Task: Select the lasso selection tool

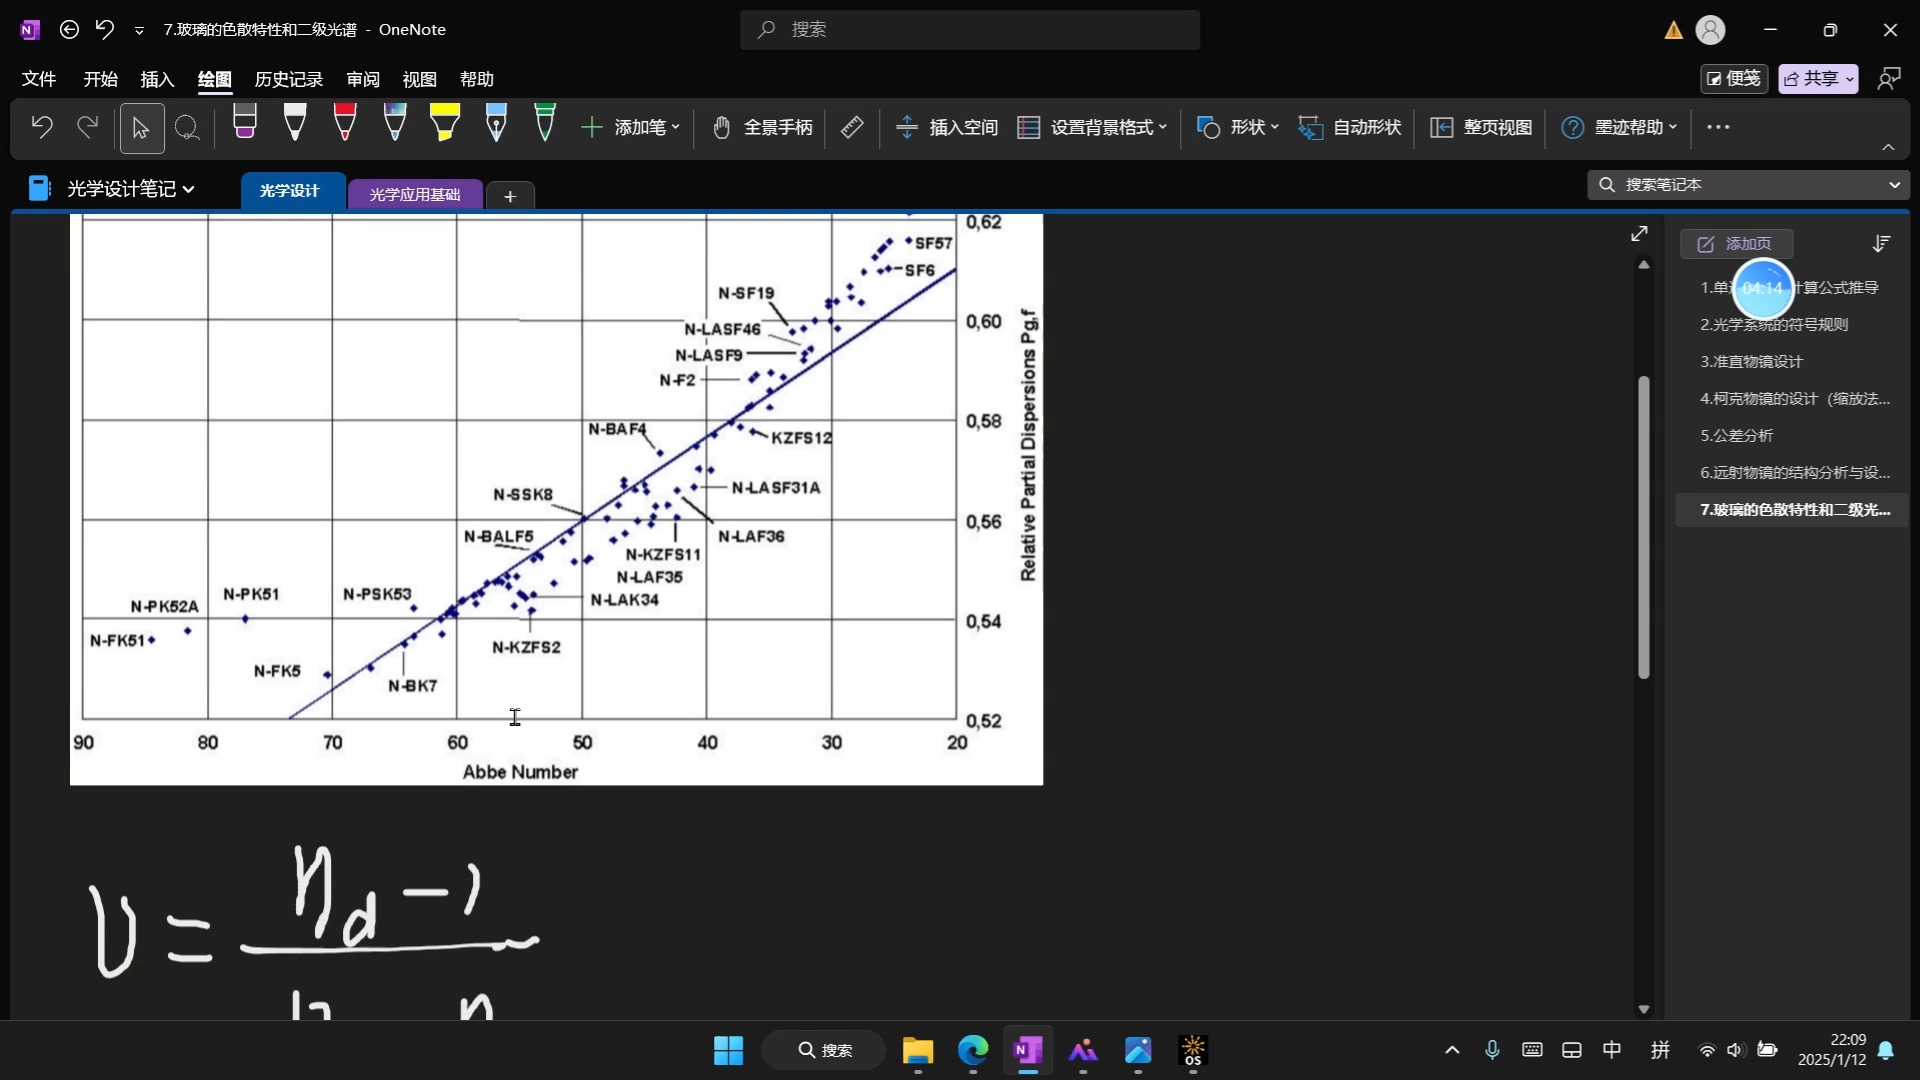Action: click(187, 128)
